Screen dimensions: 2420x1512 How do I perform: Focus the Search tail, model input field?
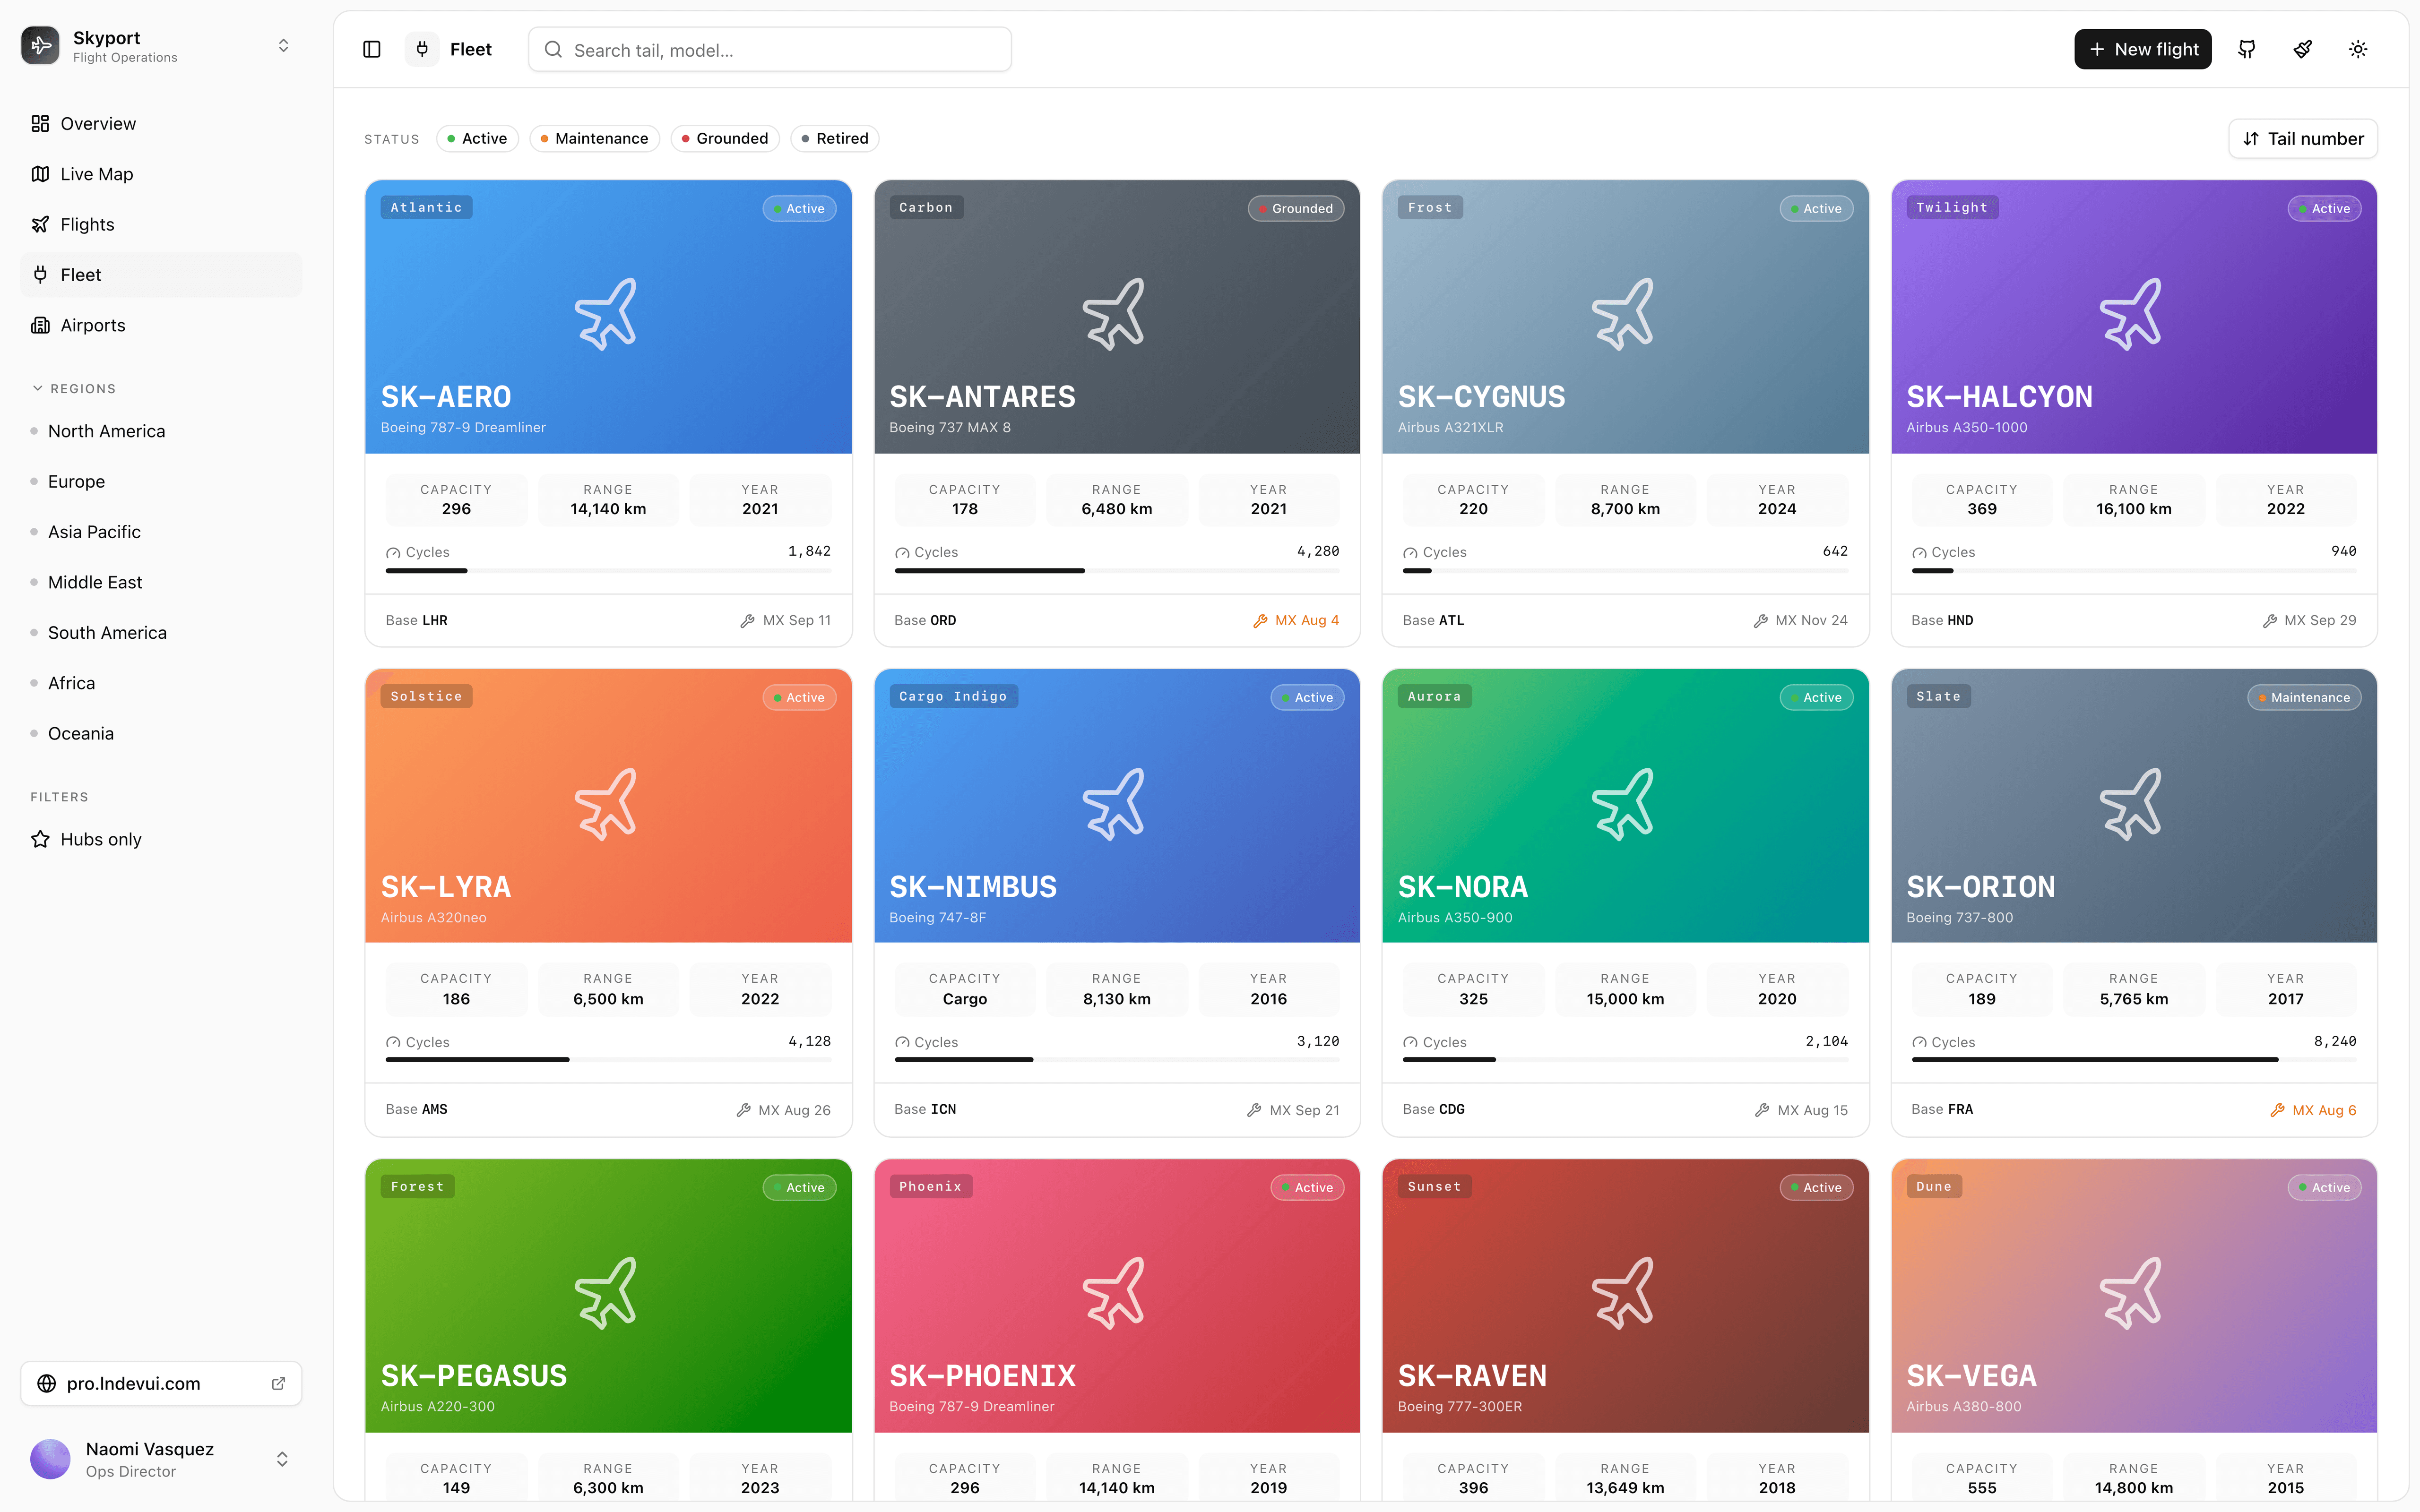pos(769,50)
